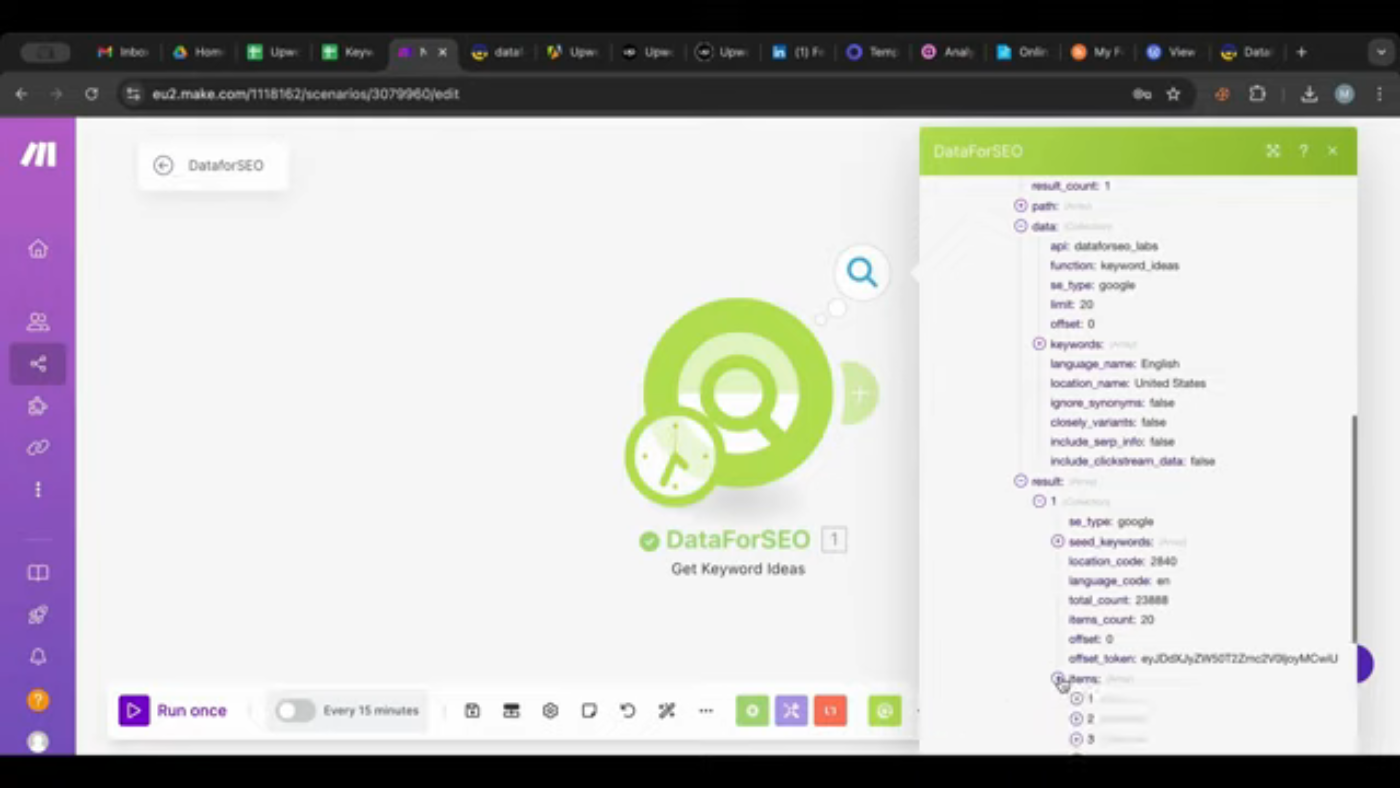This screenshot has width=1400, height=788.
Task: Click the Get Keyword Ideas caption
Action: click(738, 569)
